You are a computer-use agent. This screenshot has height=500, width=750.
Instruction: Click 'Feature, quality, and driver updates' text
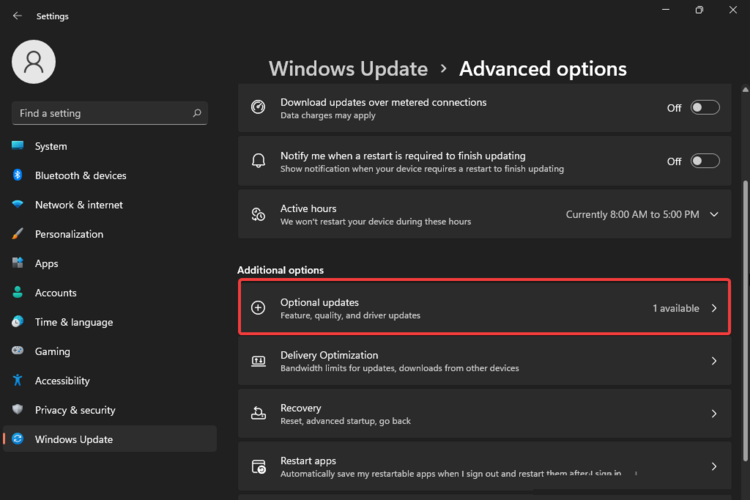click(350, 316)
